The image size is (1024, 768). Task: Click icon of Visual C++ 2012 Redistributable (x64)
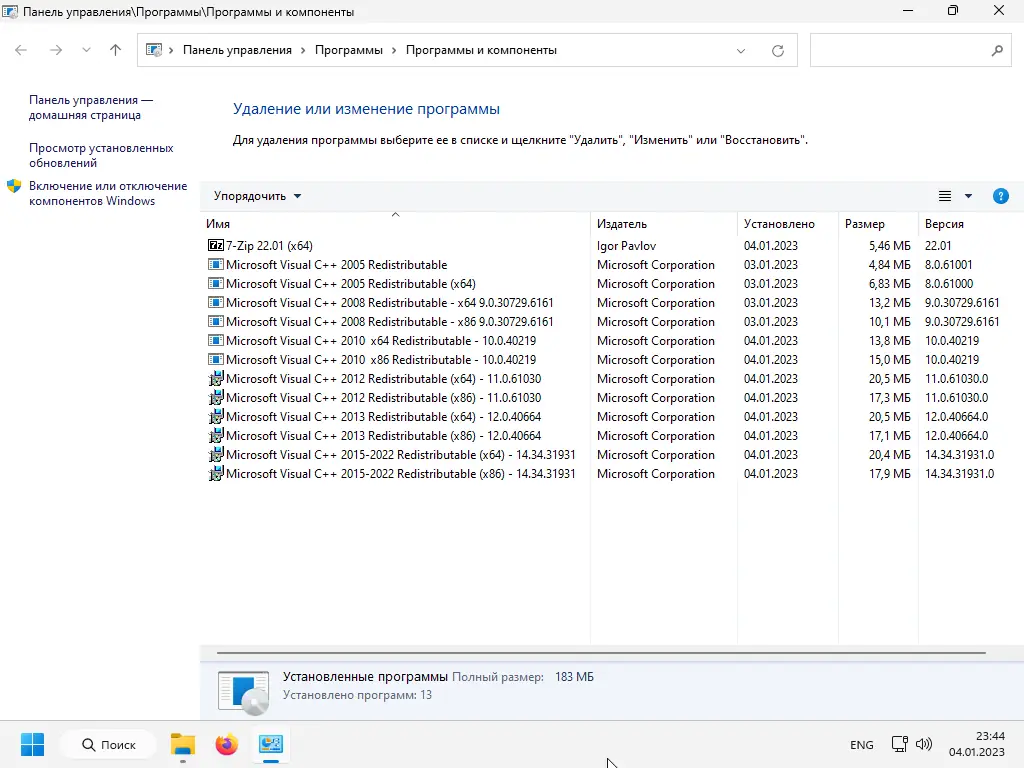(x=216, y=378)
